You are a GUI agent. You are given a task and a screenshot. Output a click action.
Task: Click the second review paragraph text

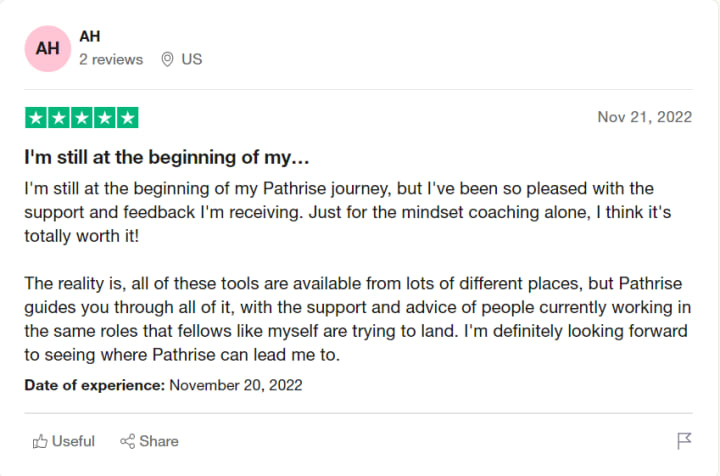click(x=358, y=319)
